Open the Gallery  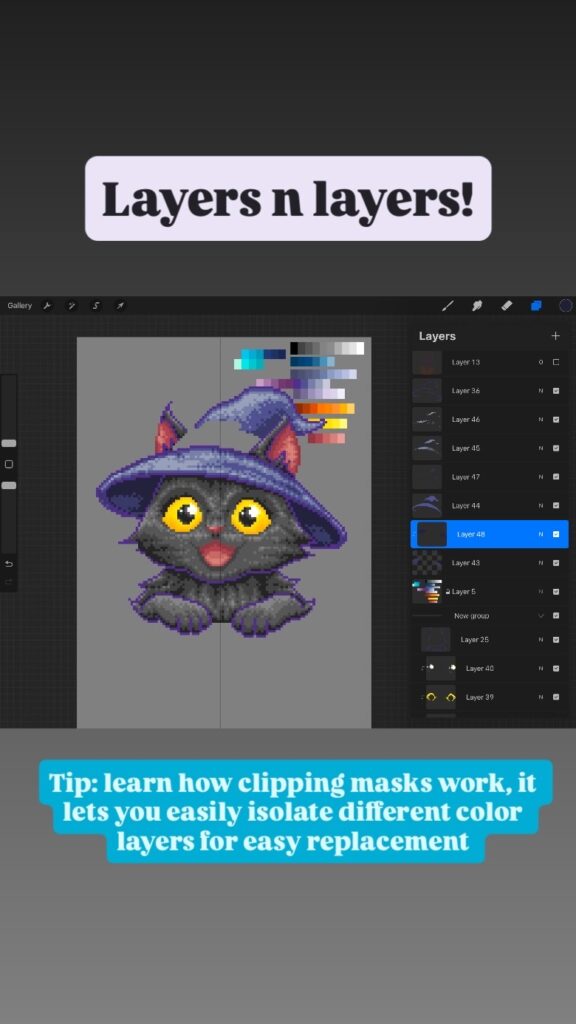click(20, 306)
